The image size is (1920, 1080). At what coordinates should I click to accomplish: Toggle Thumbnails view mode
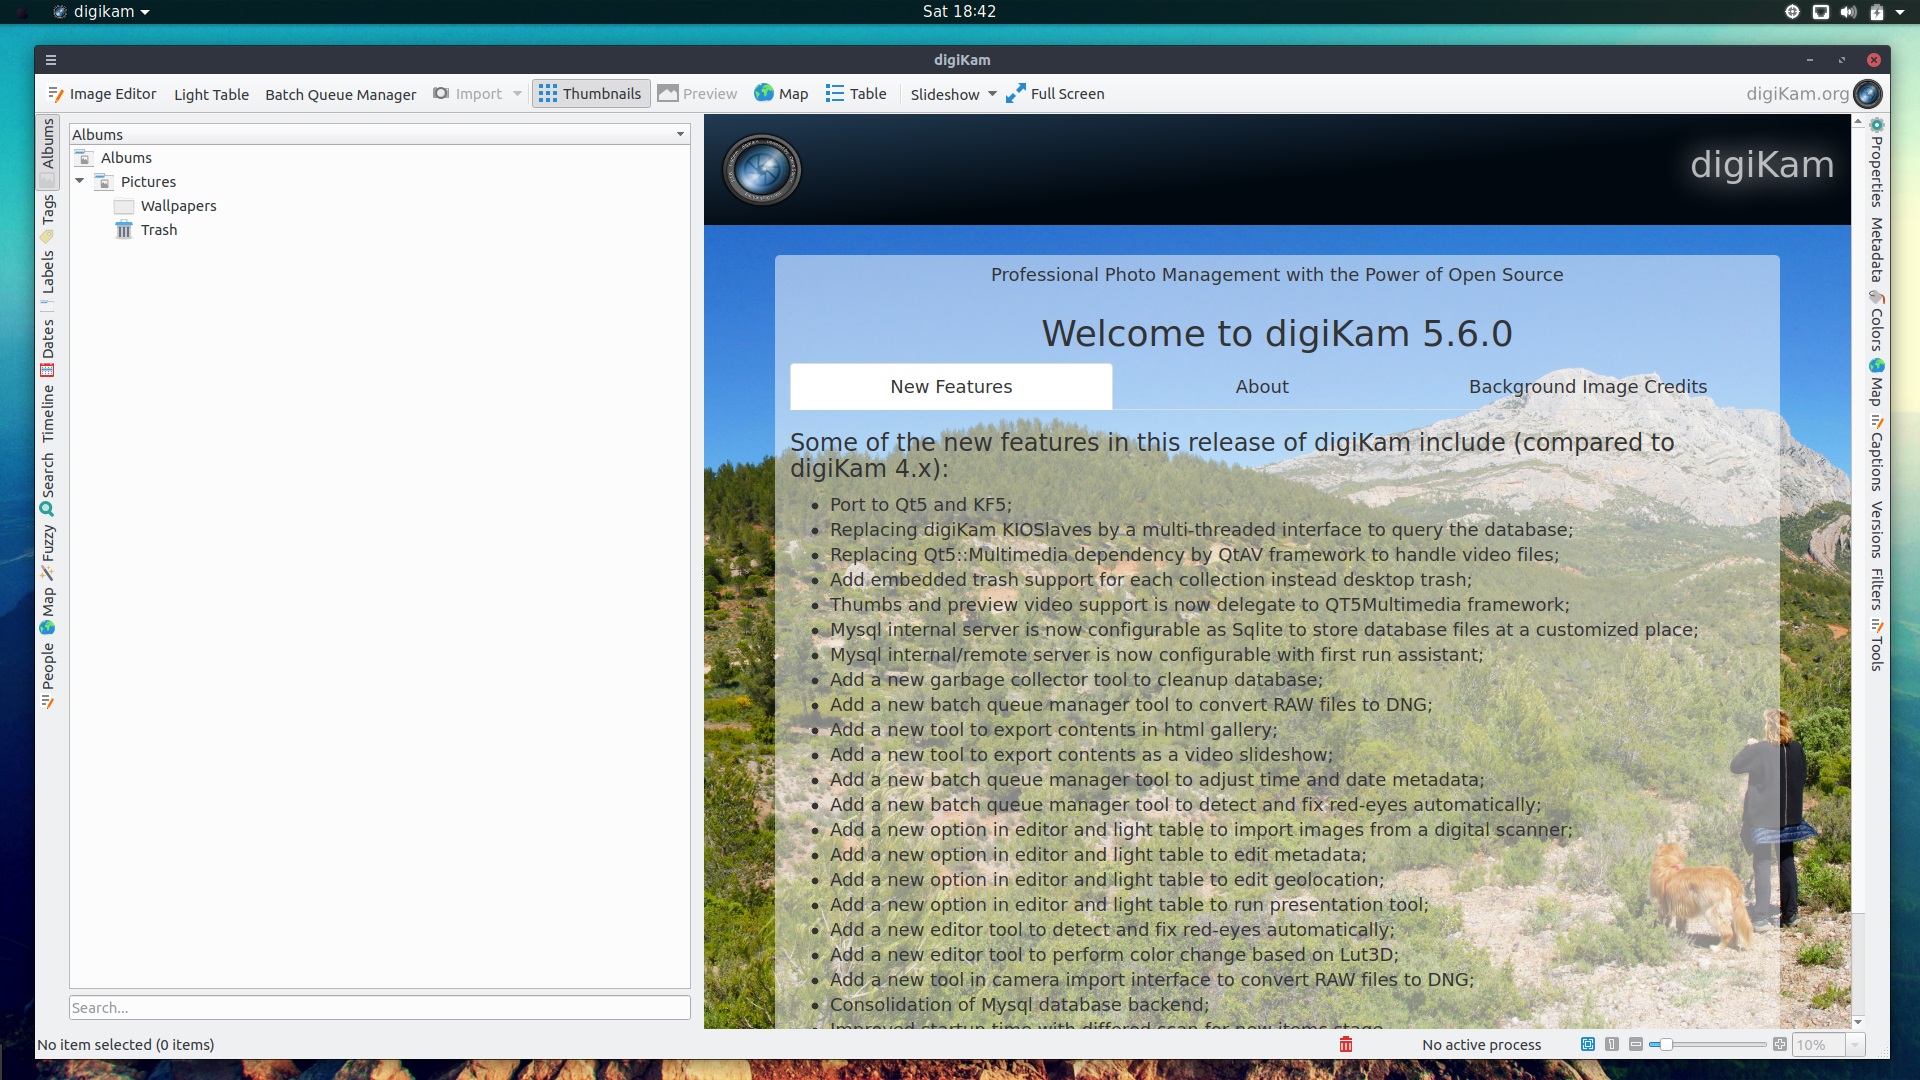click(x=590, y=92)
